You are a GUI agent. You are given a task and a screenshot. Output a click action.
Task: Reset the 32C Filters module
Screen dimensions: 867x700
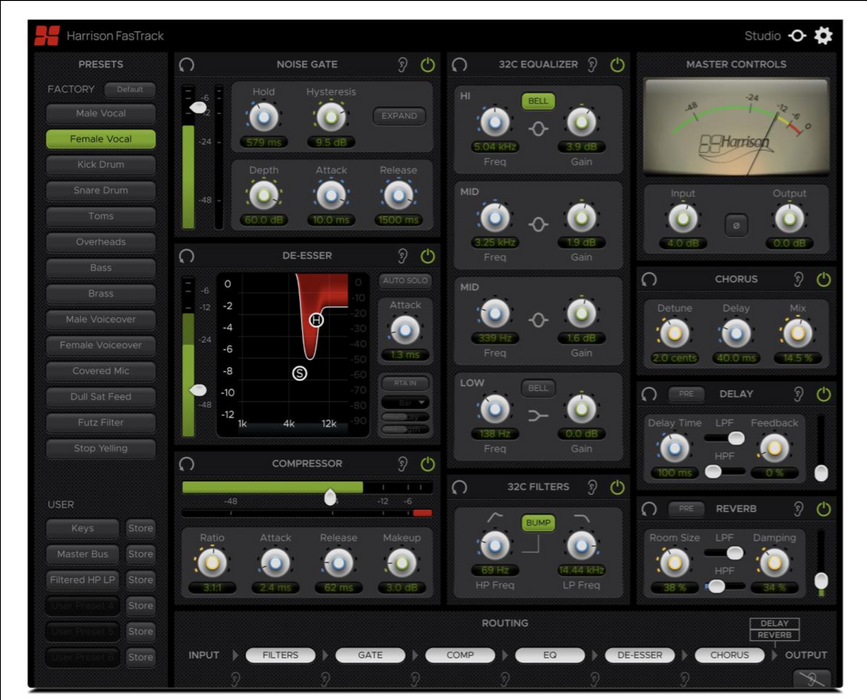[x=459, y=487]
